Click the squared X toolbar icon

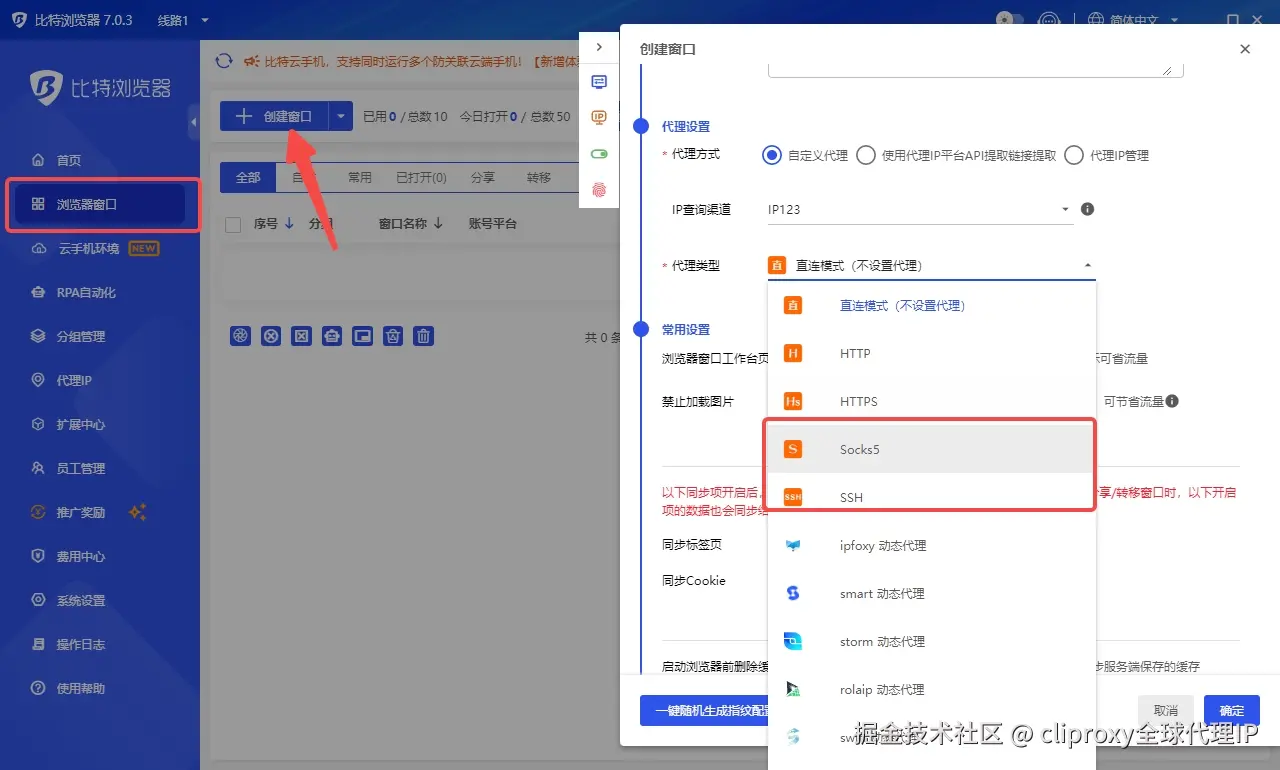click(301, 336)
